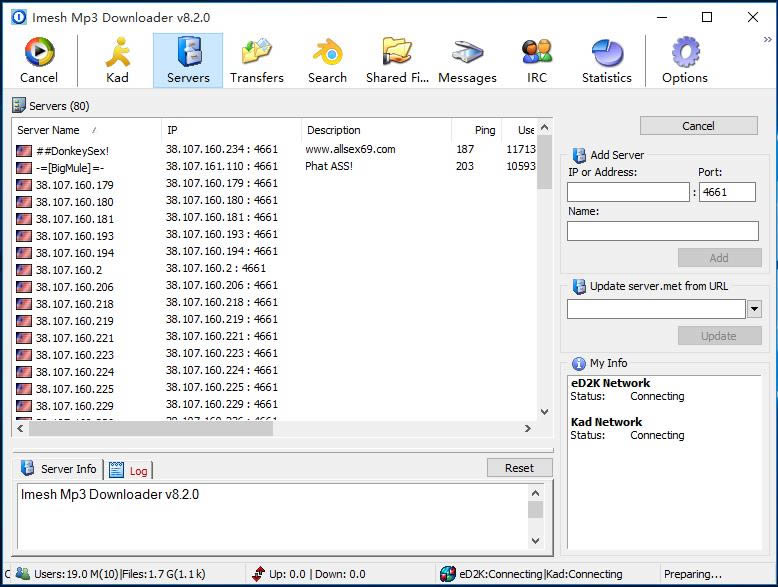Click server list vertical scrollbar up arrow

point(544,128)
